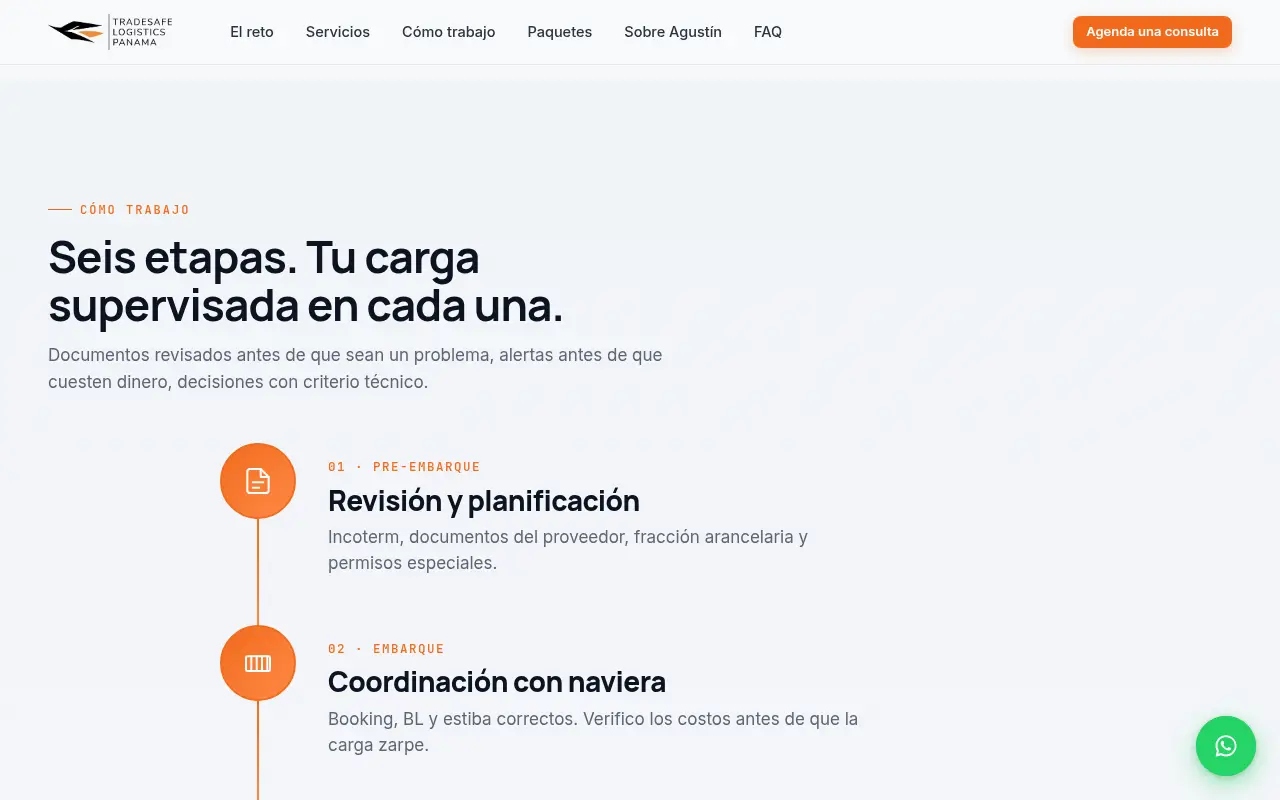The image size is (1280, 800).
Task: Select the 'Revisión y planificación' heading
Action: pos(484,500)
